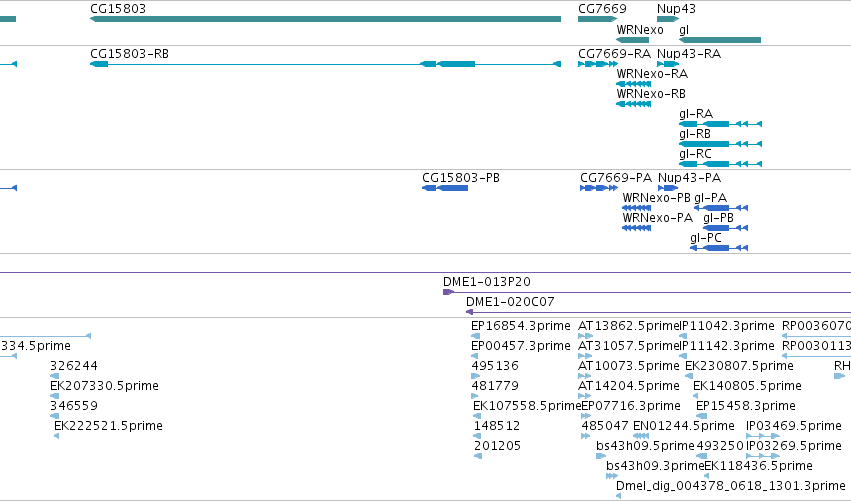Screen dimensions: 851x501
Task: Click bs43h09.5prime EST label
Action: [645, 446]
